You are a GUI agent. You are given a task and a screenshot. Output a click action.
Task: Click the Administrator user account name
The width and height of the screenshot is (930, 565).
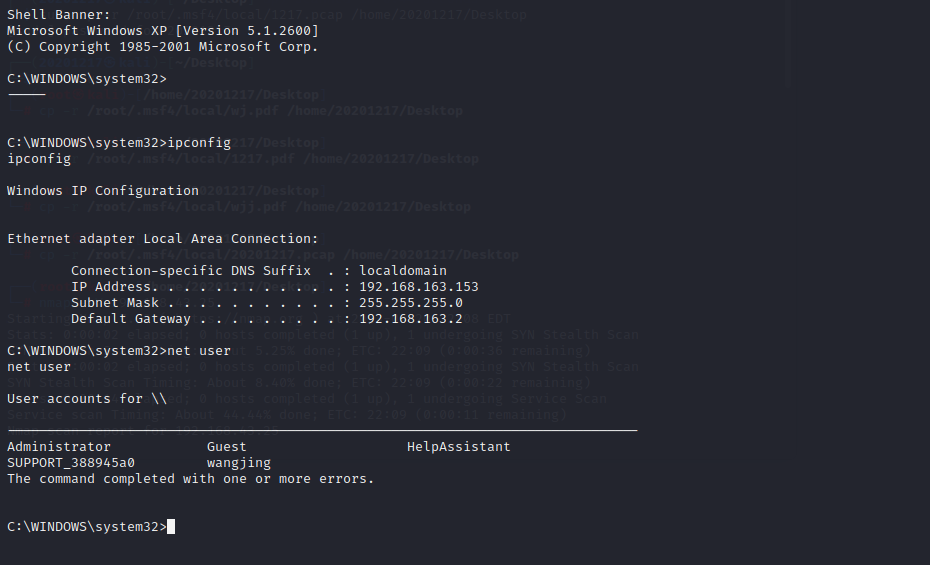click(59, 447)
